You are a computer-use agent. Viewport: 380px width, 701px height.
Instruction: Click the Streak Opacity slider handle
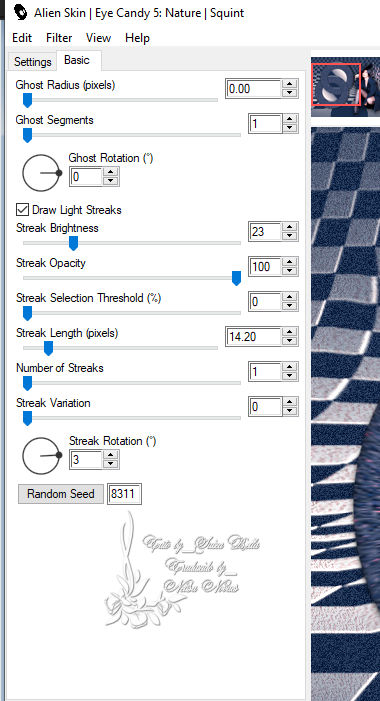(236, 278)
